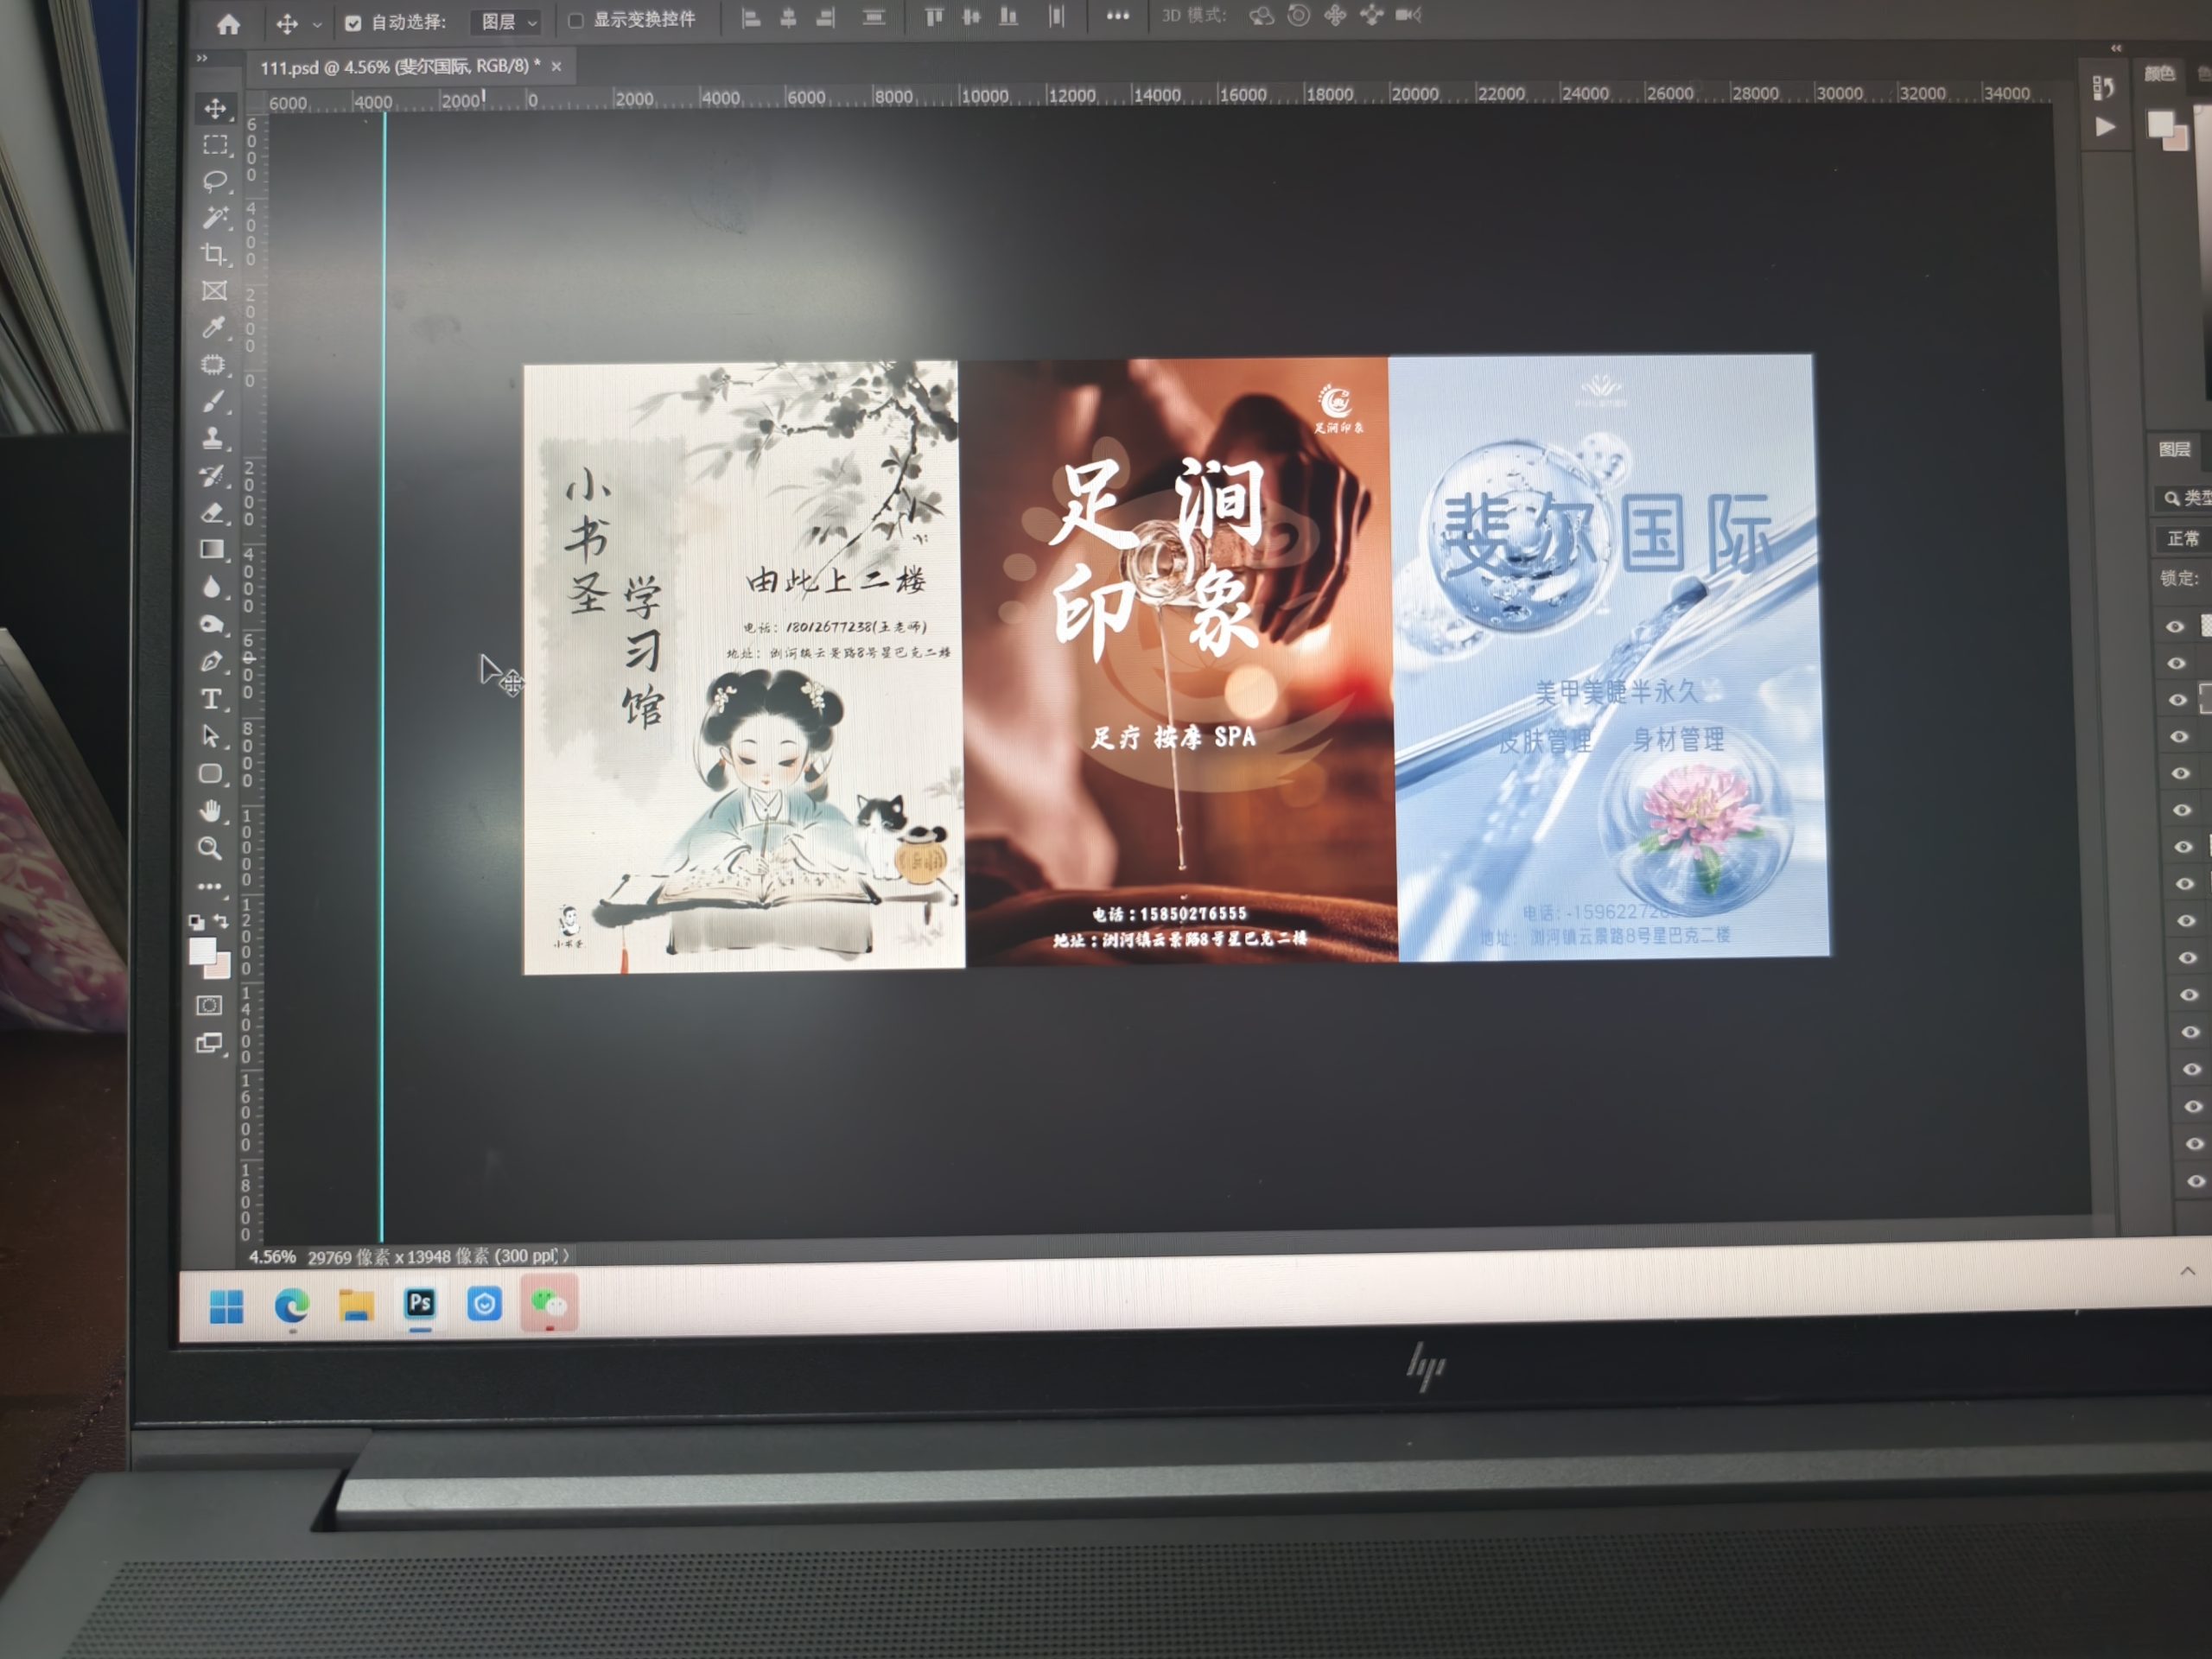Select the Crop tool
This screenshot has width=2212, height=1659.
click(213, 253)
